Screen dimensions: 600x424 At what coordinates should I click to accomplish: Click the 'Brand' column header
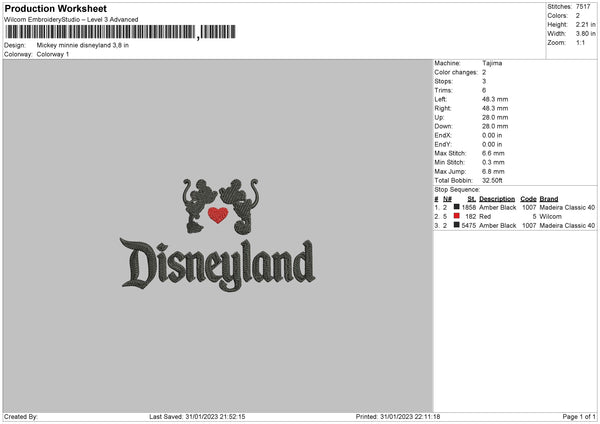(549, 199)
